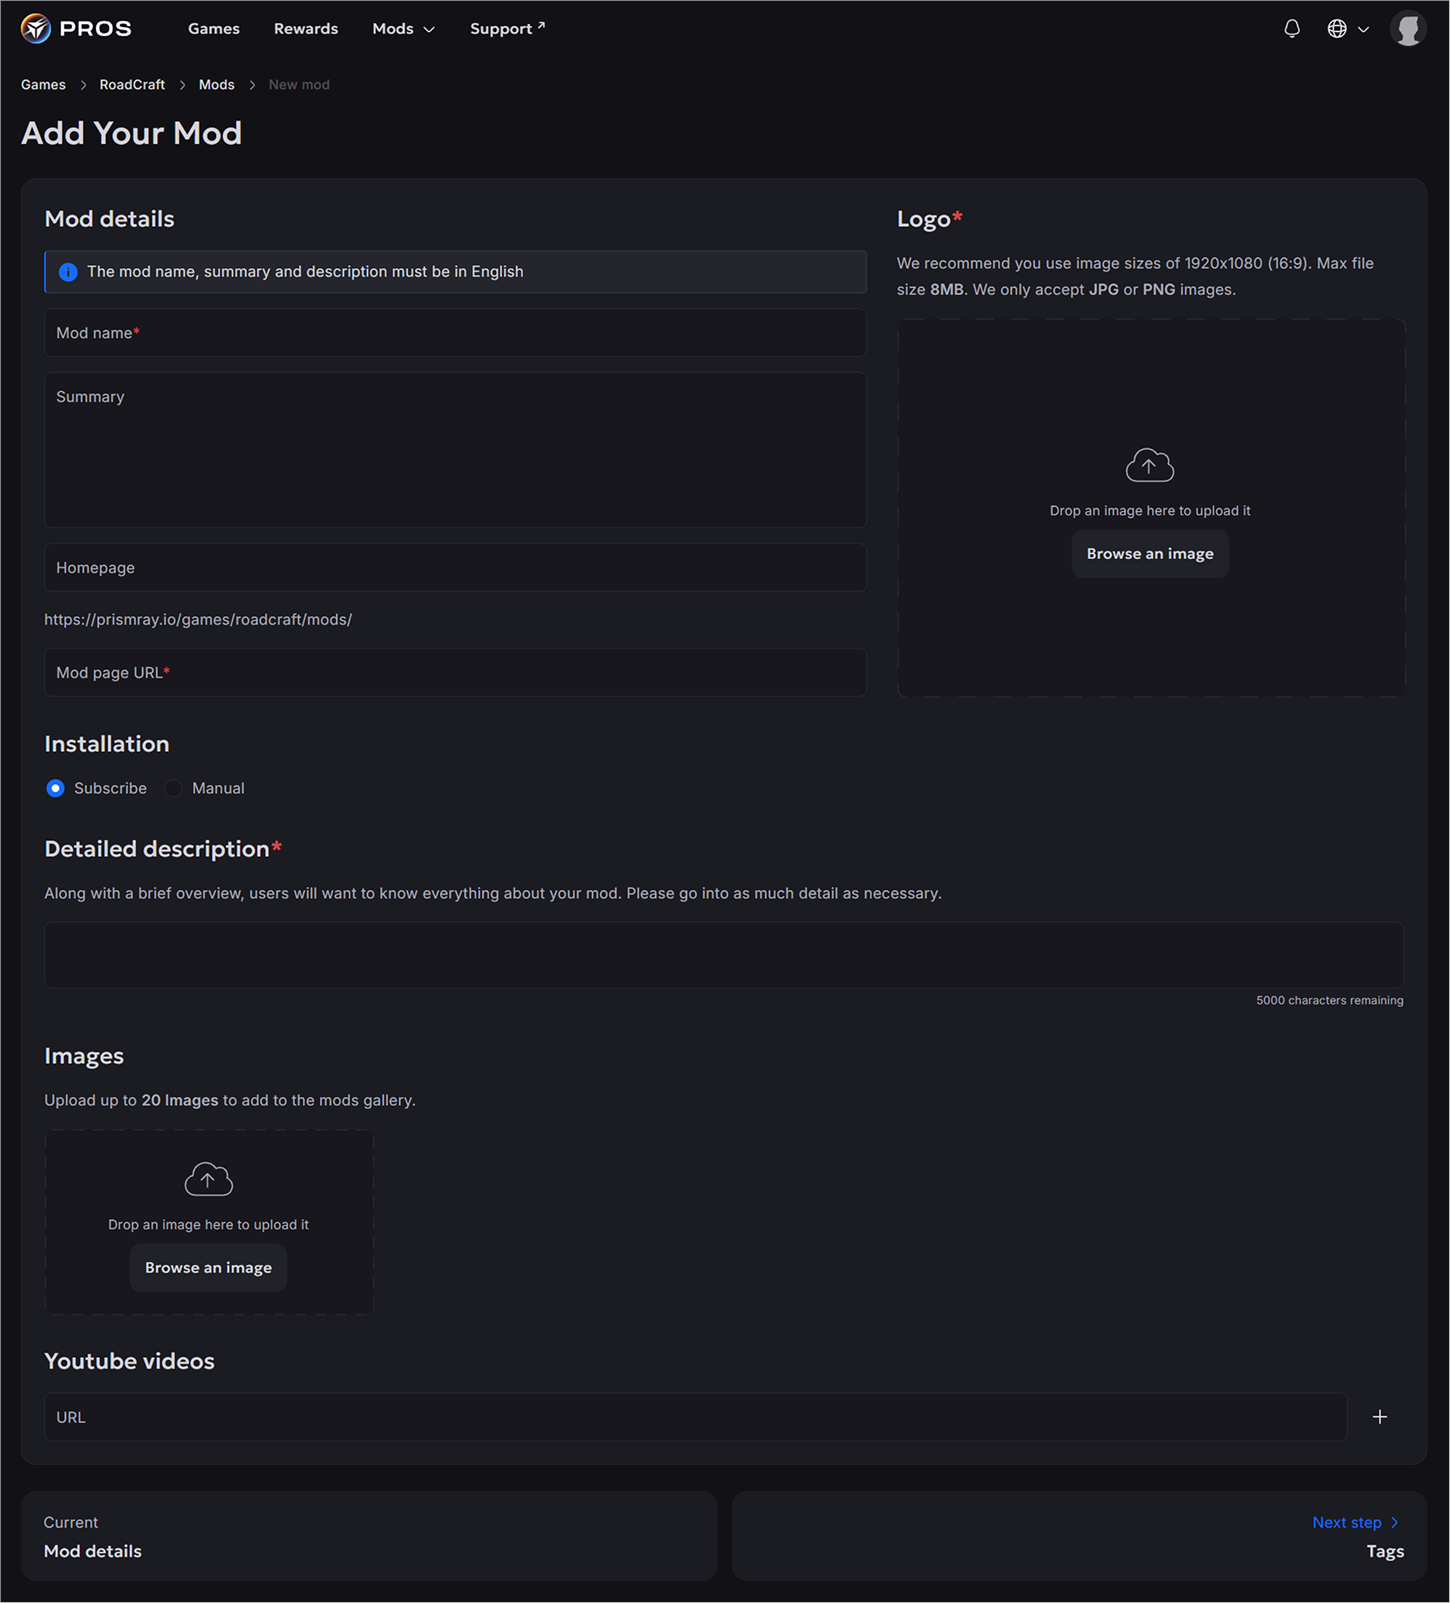Expand language selector chevron

pyautogui.click(x=1363, y=29)
